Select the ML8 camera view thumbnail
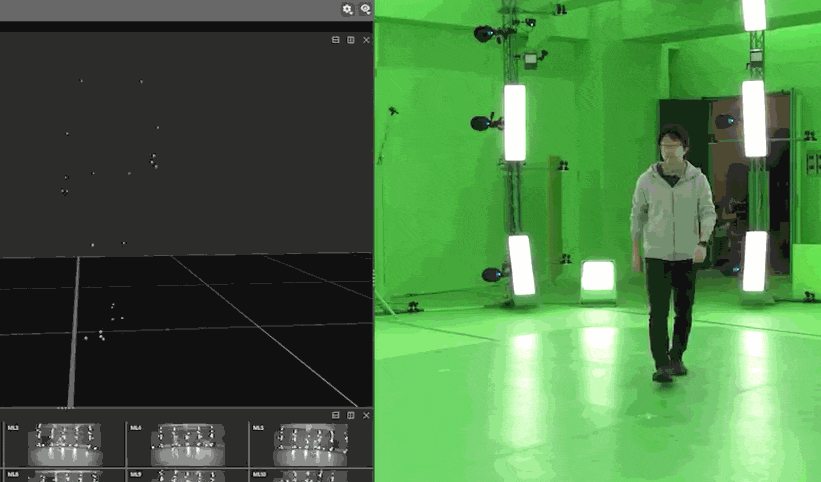Image resolution: width=821 pixels, height=482 pixels. (64, 475)
